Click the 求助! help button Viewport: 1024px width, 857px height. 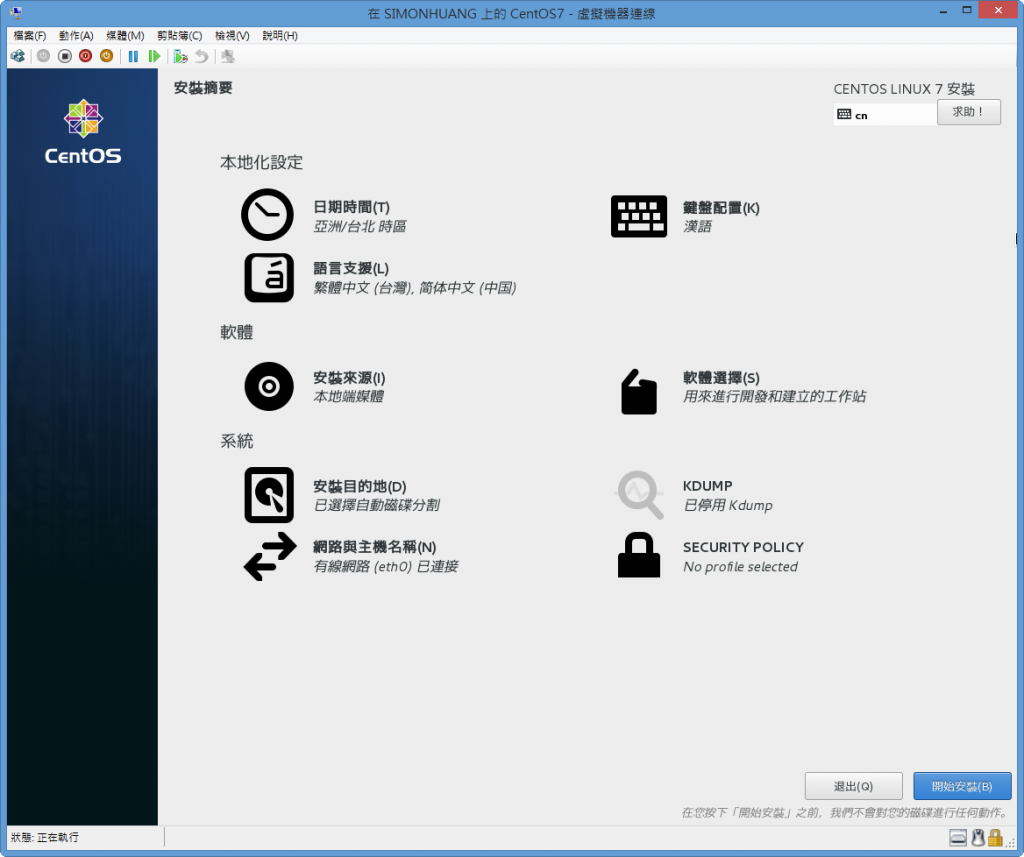[x=968, y=112]
